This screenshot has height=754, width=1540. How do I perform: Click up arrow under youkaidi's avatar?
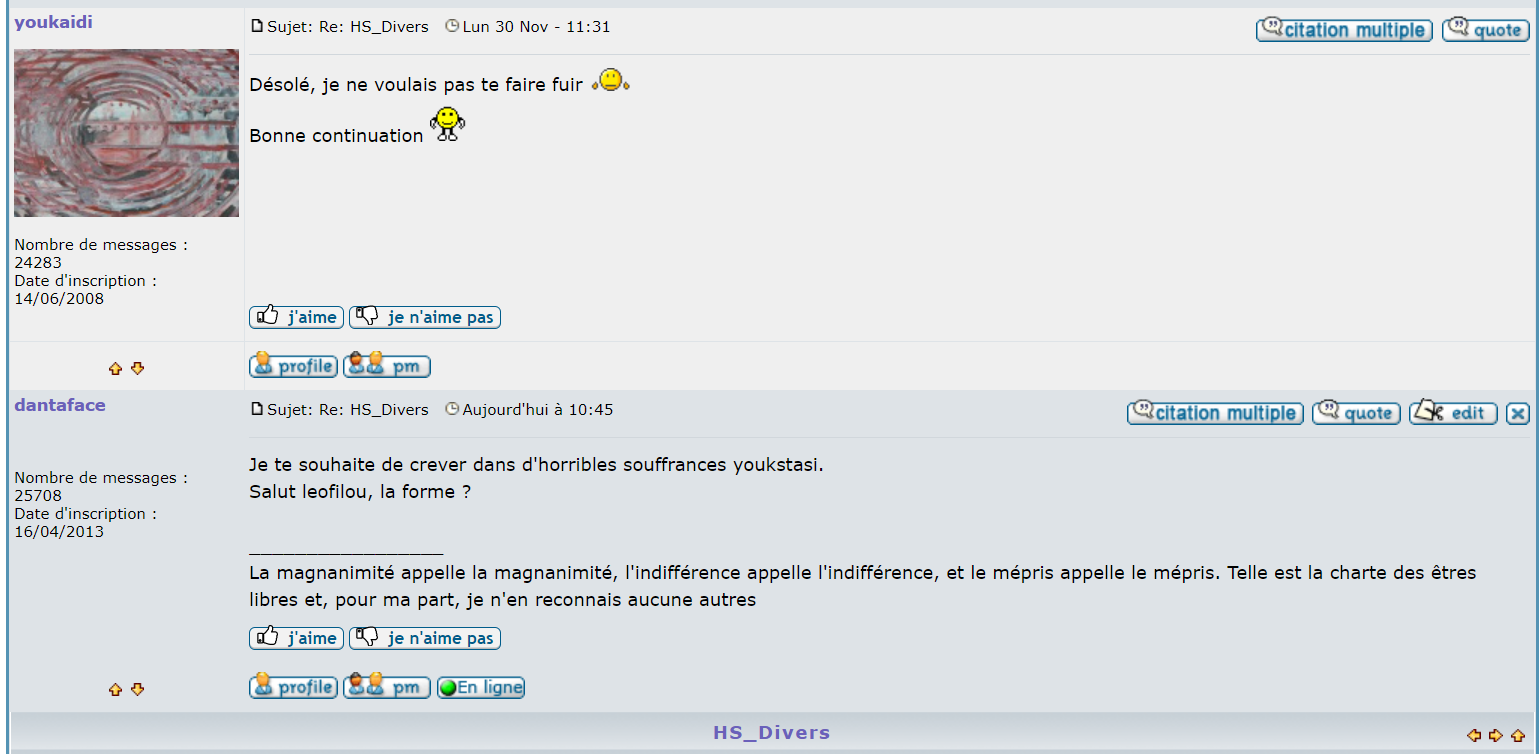115,369
